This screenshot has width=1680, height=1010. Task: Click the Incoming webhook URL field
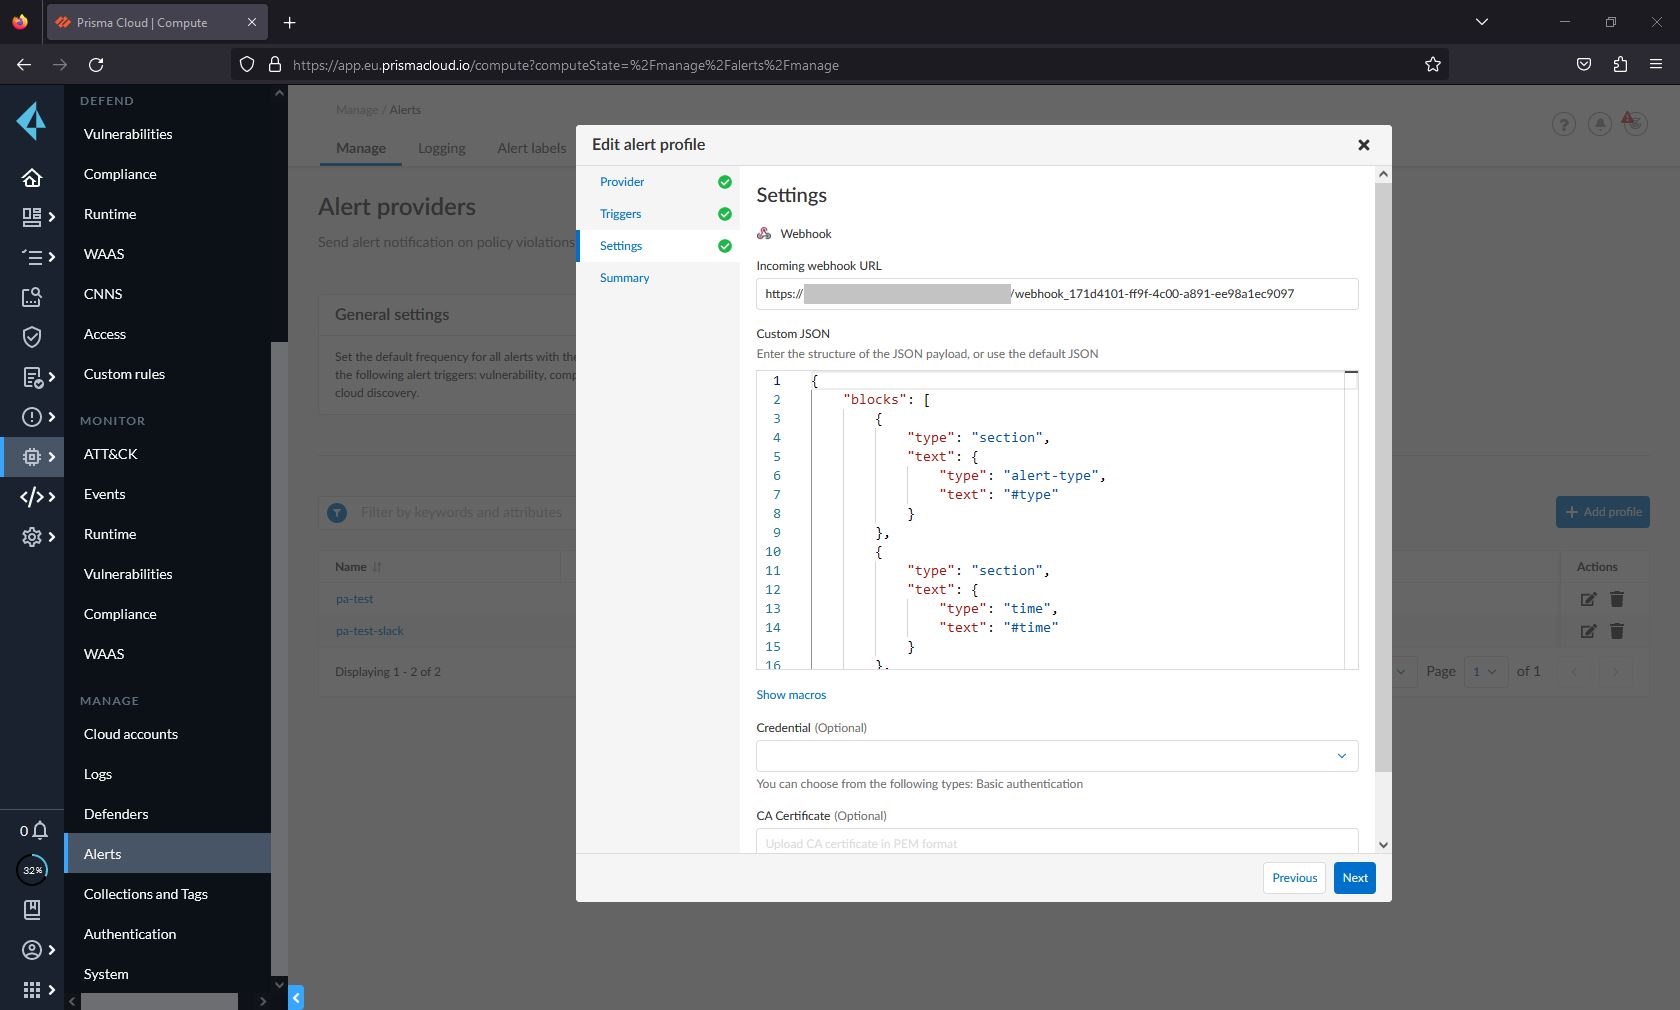click(x=1057, y=294)
